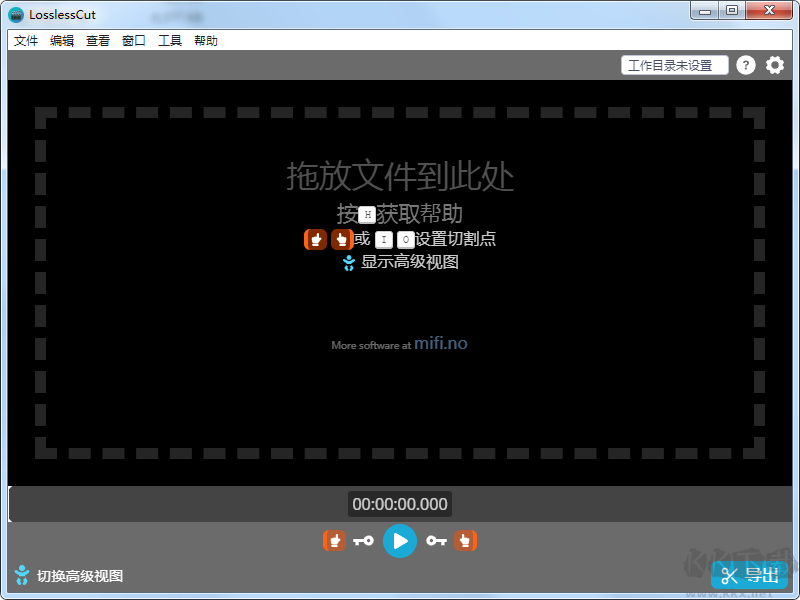Open the 查看 menu
This screenshot has height=600, width=800.
pyautogui.click(x=97, y=40)
